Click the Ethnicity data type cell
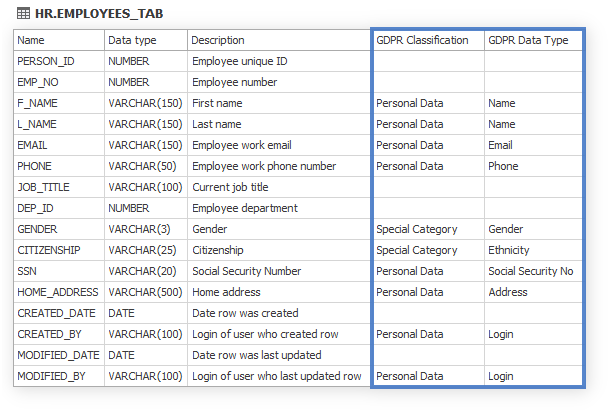Image resolution: width=610 pixels, height=410 pixels. point(533,250)
